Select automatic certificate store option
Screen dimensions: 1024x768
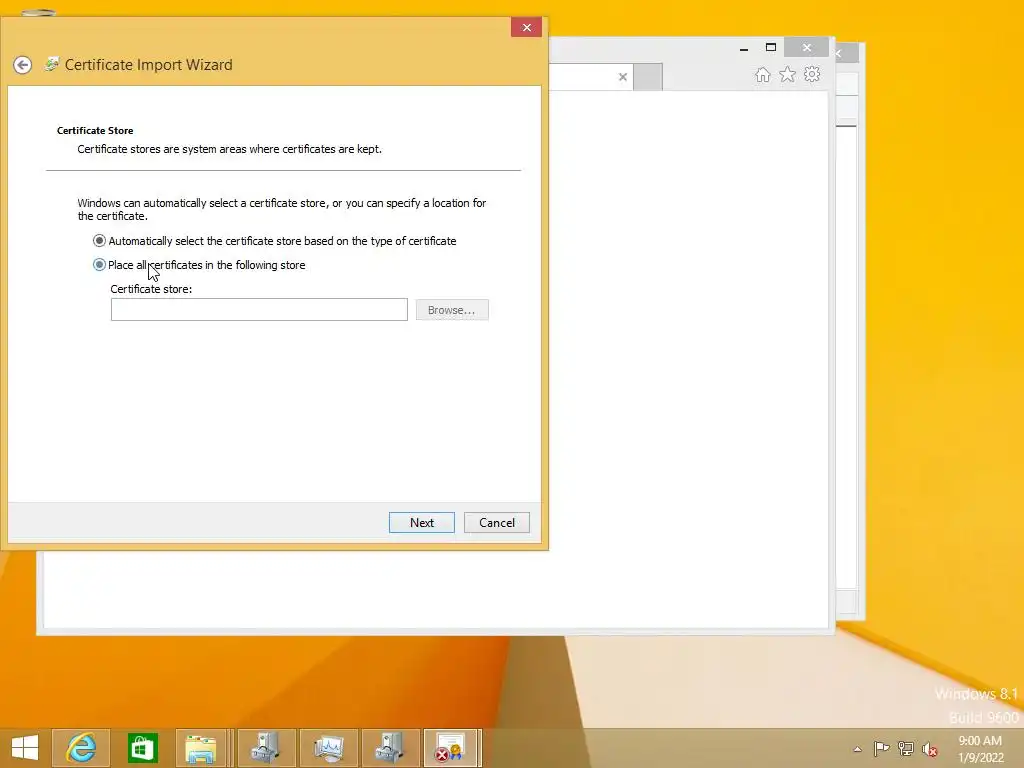point(275,241)
